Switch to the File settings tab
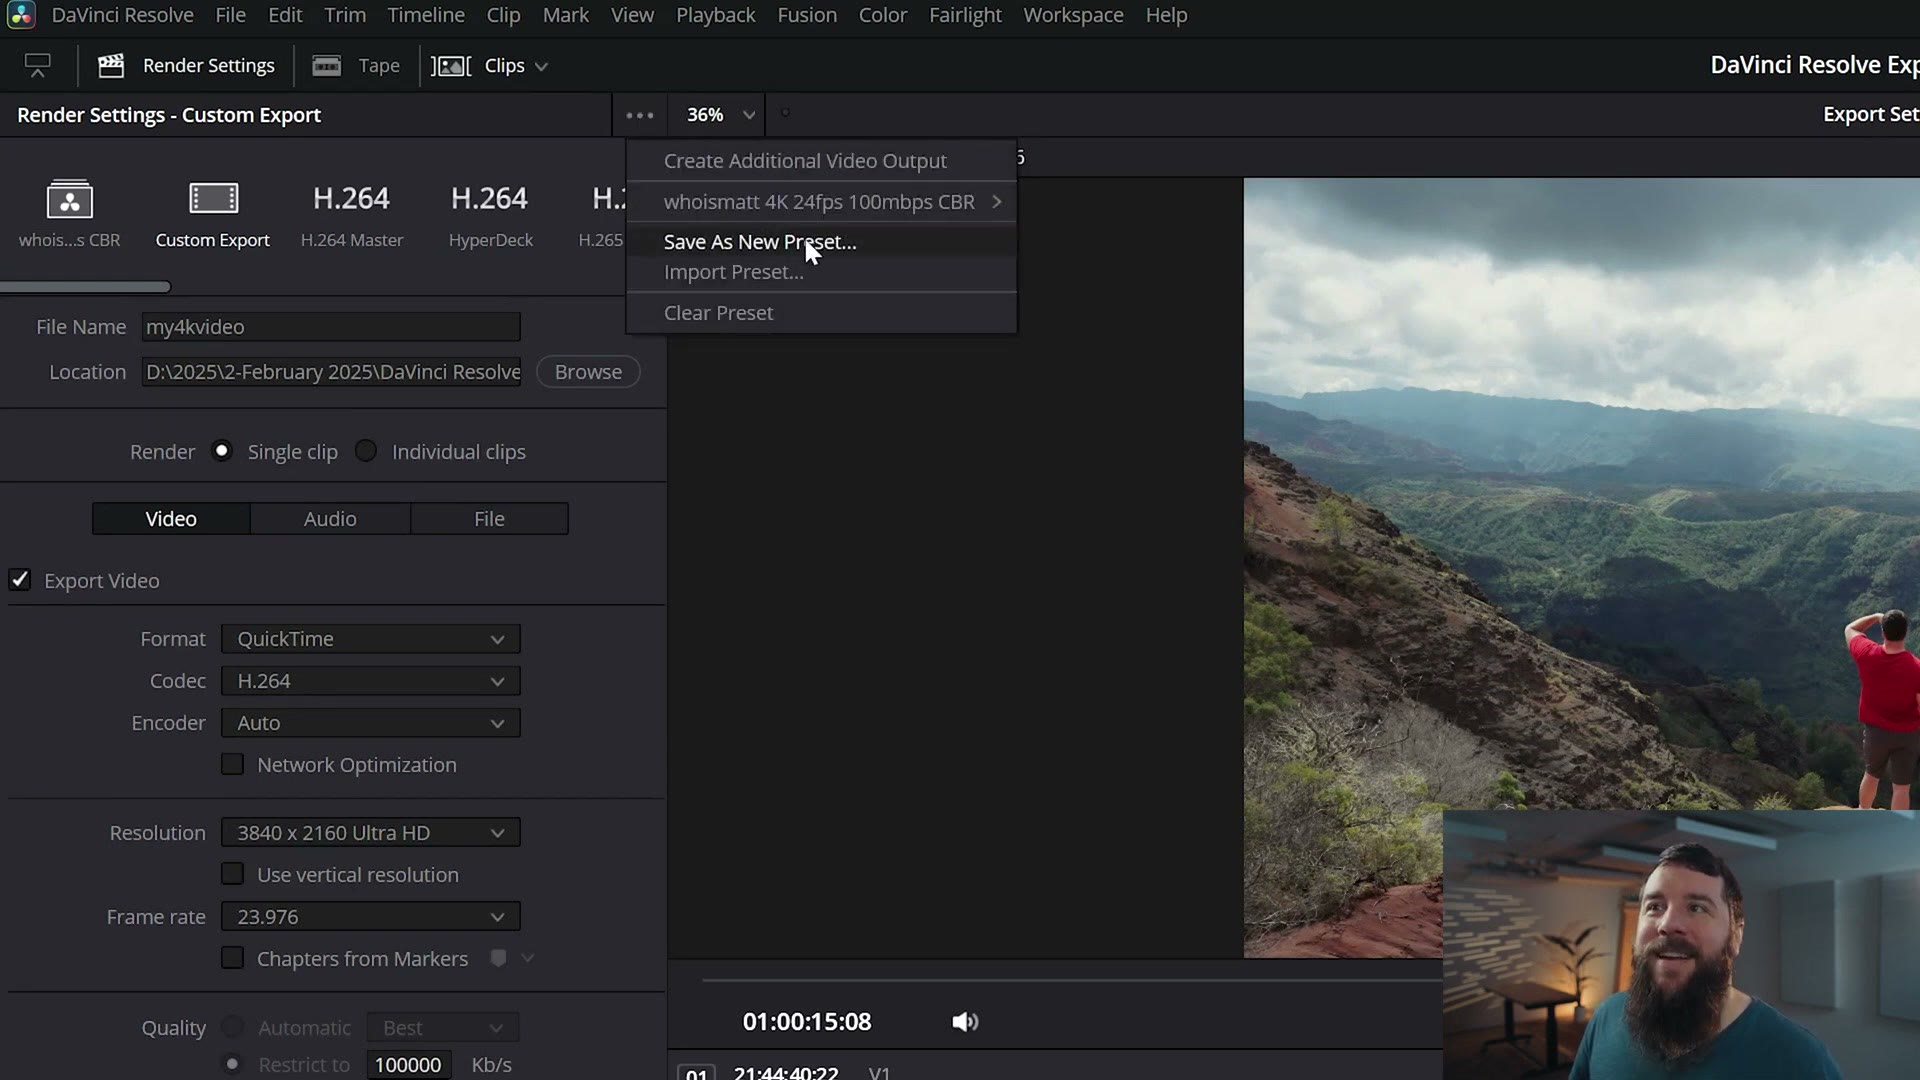 pyautogui.click(x=489, y=519)
